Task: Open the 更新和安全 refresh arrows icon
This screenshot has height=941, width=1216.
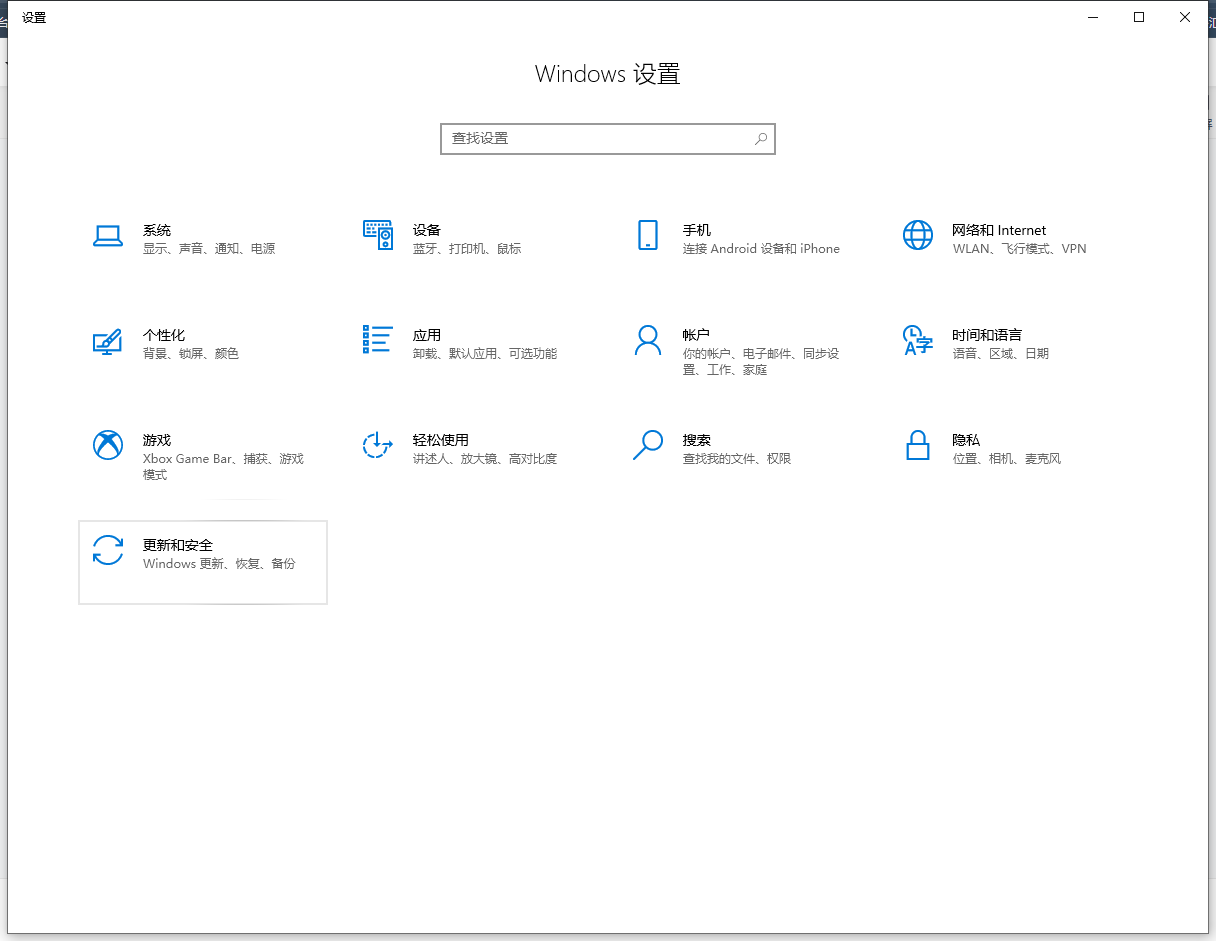Action: (x=108, y=550)
